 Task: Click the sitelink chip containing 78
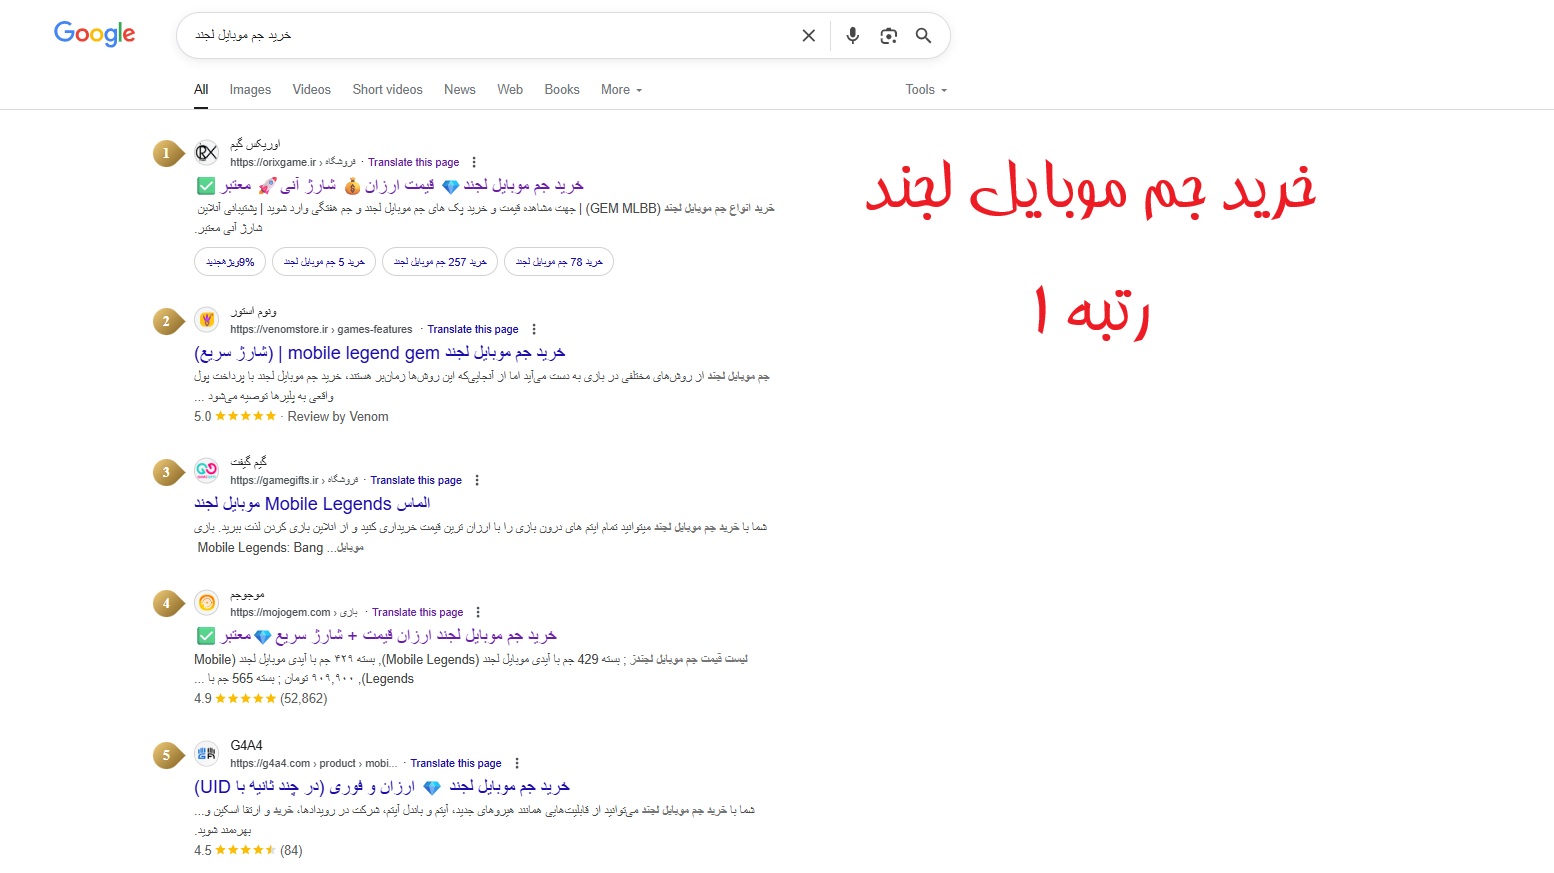click(x=559, y=262)
